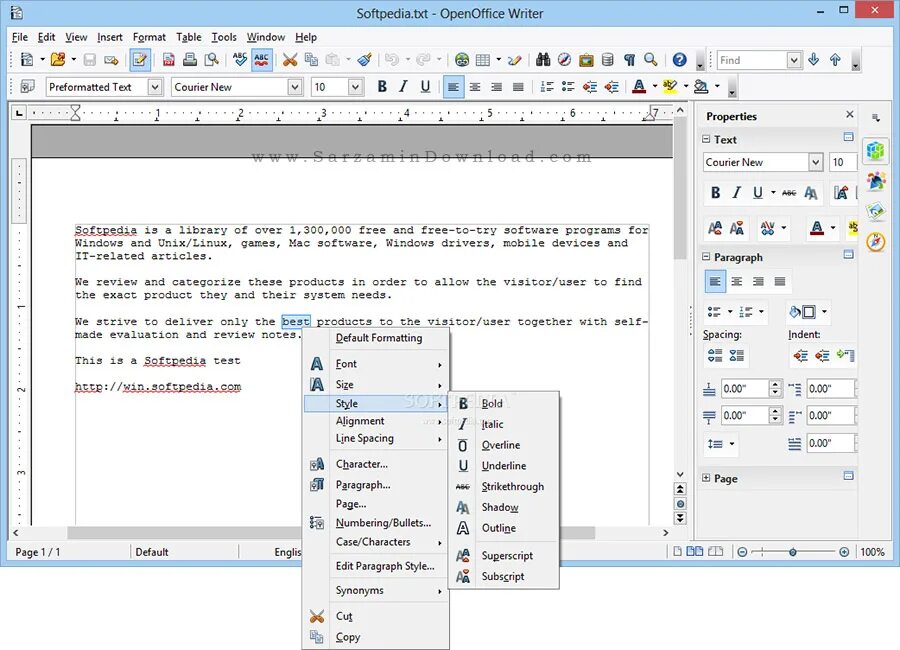
Task: Open the Find toolbar dropdown arrow
Action: (x=794, y=60)
